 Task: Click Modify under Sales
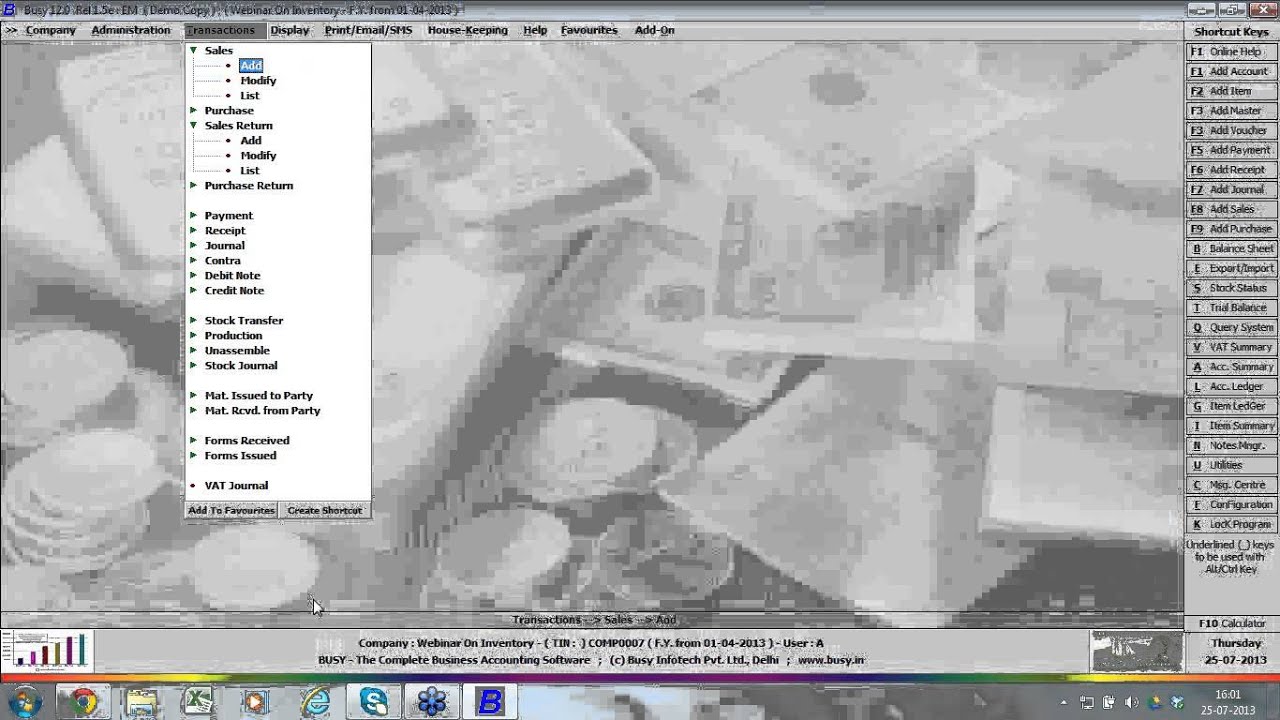258,80
